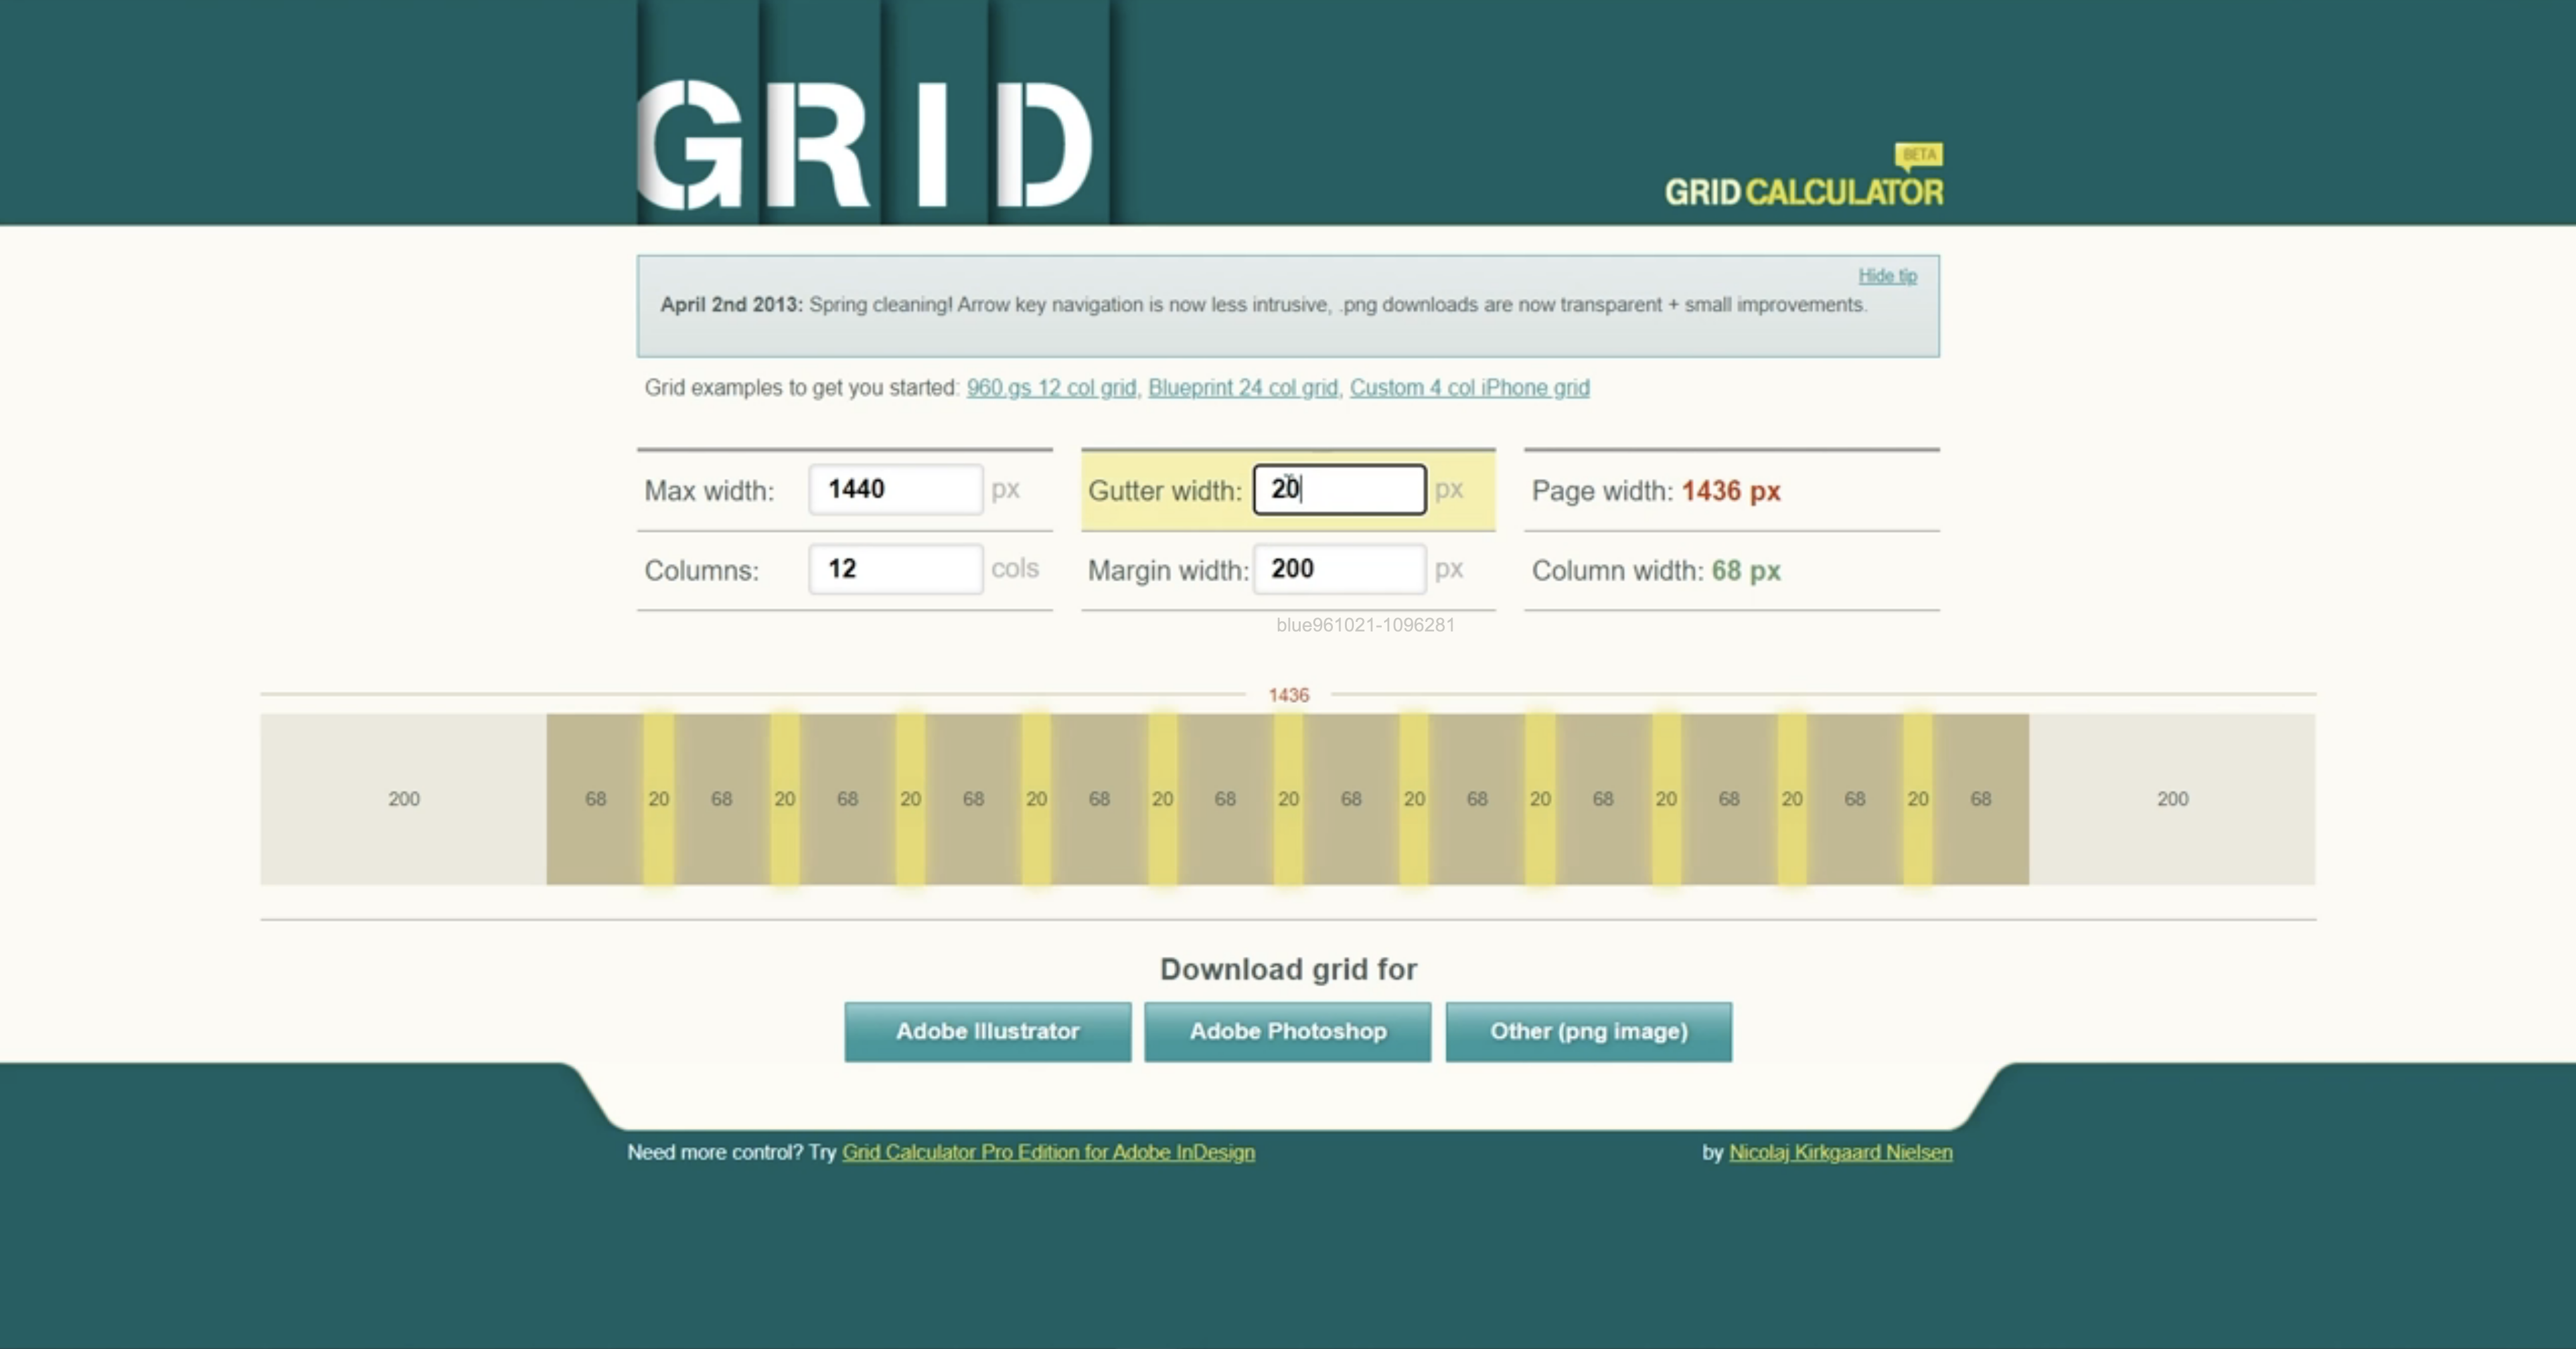Click the Grid Calculator BETA badge
Screen dimensions: 2576x1349
[1918, 155]
